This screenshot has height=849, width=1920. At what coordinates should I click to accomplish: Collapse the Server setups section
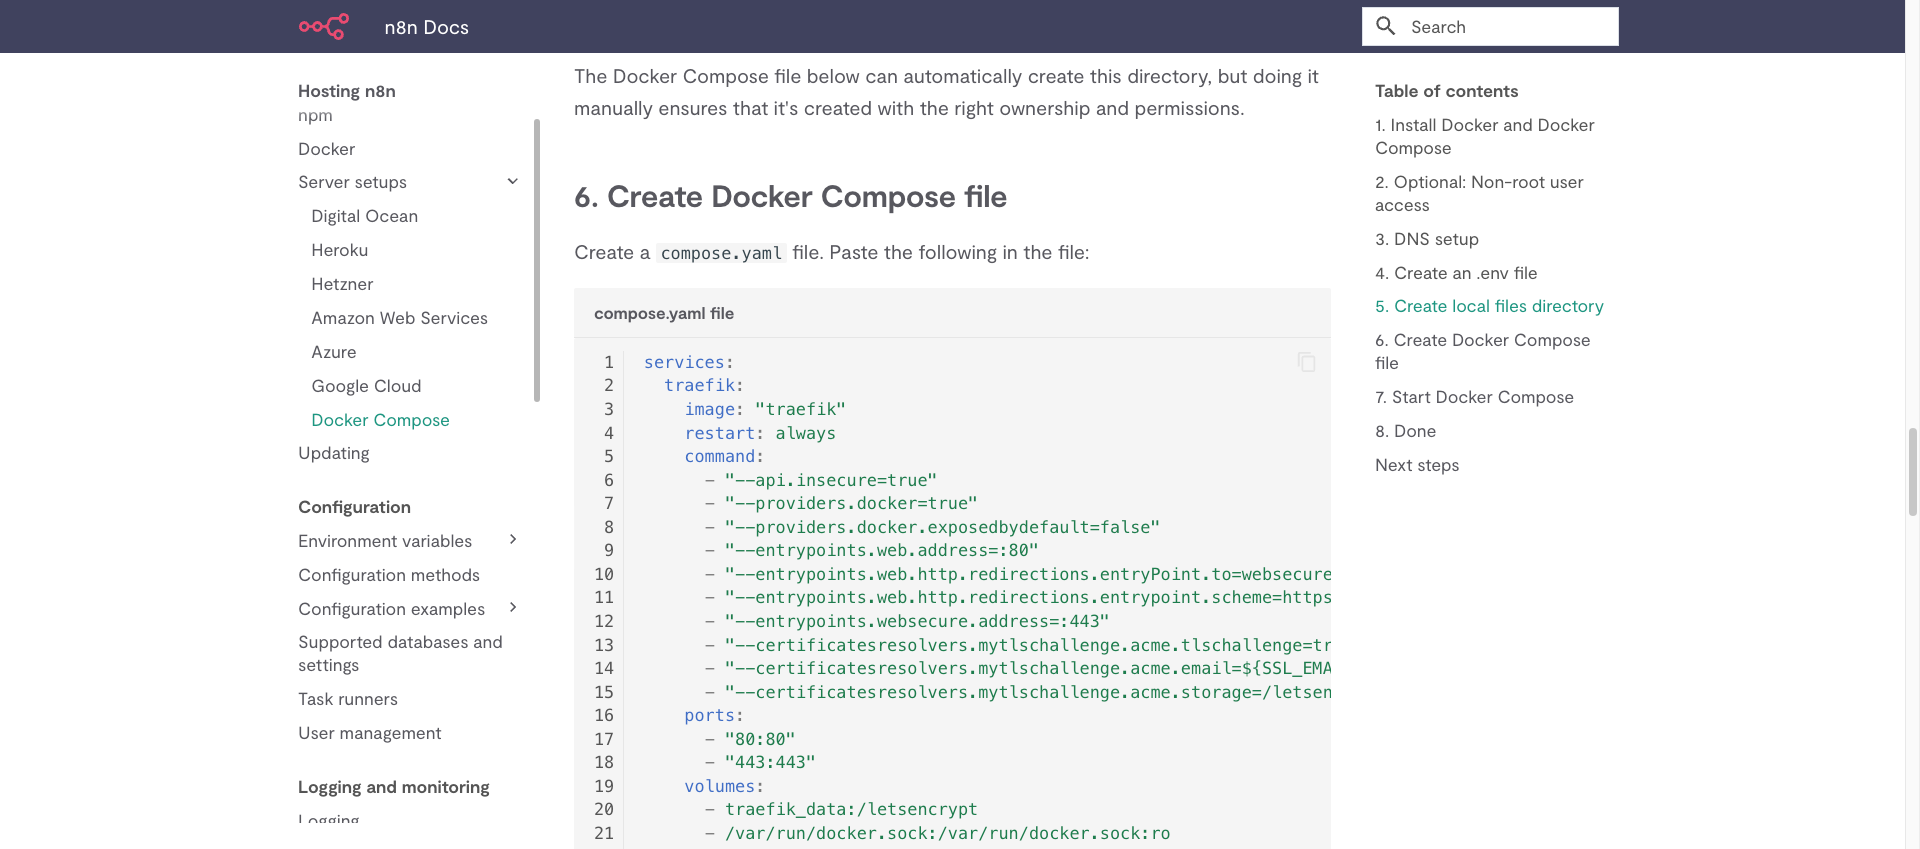click(x=512, y=182)
